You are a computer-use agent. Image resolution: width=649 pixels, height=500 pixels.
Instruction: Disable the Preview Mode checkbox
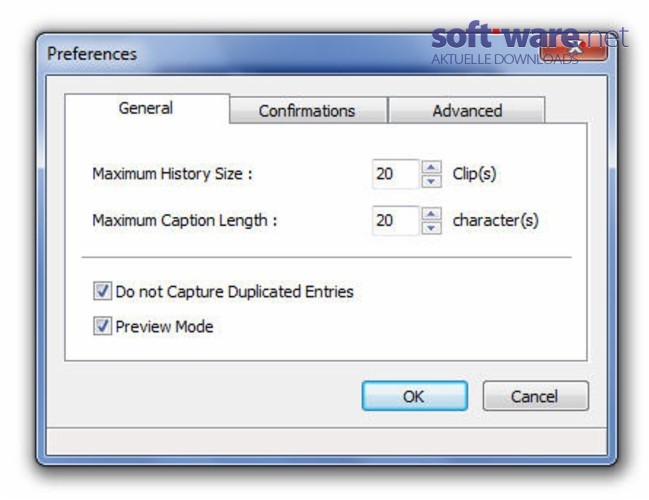tap(102, 326)
